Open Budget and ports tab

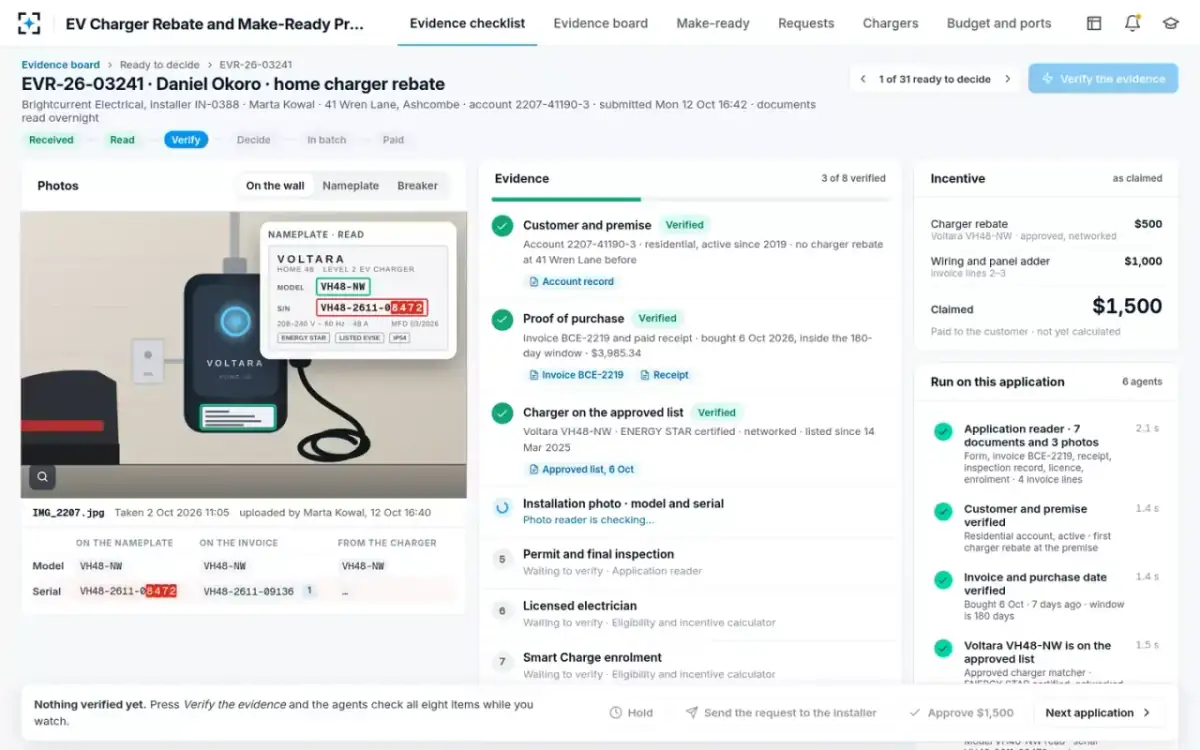[x=999, y=23]
